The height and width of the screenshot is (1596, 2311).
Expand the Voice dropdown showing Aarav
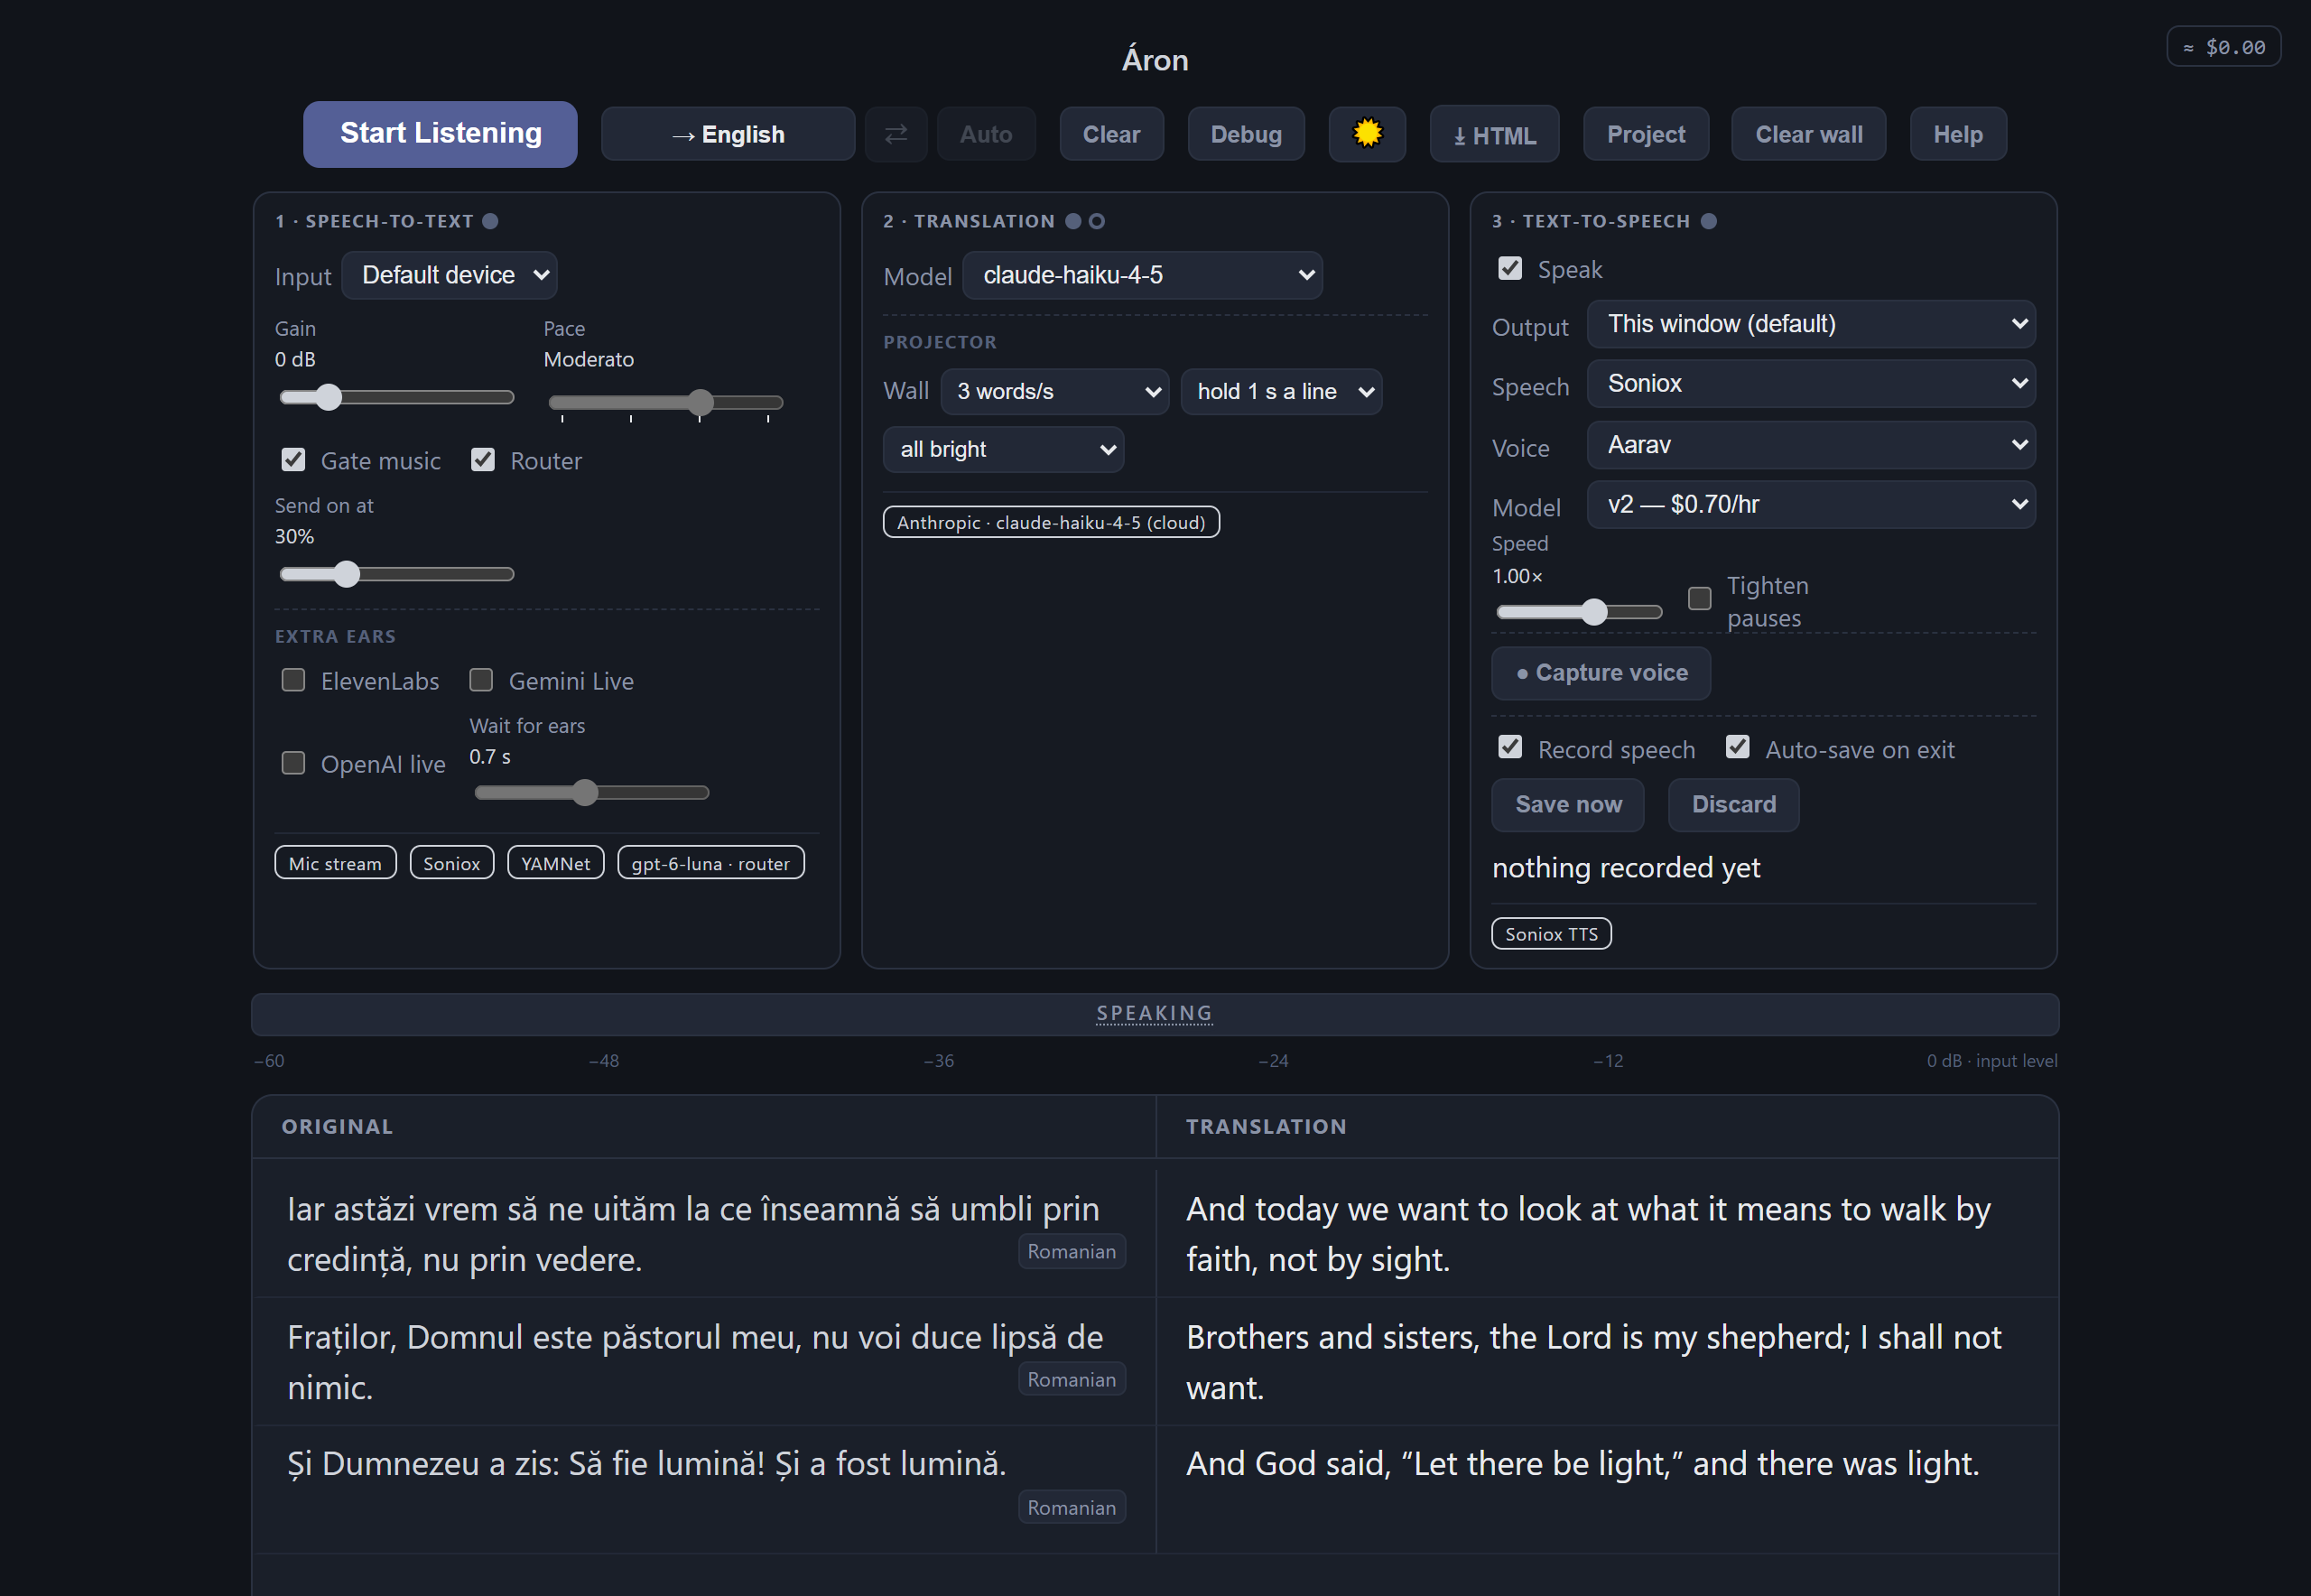click(1811, 445)
